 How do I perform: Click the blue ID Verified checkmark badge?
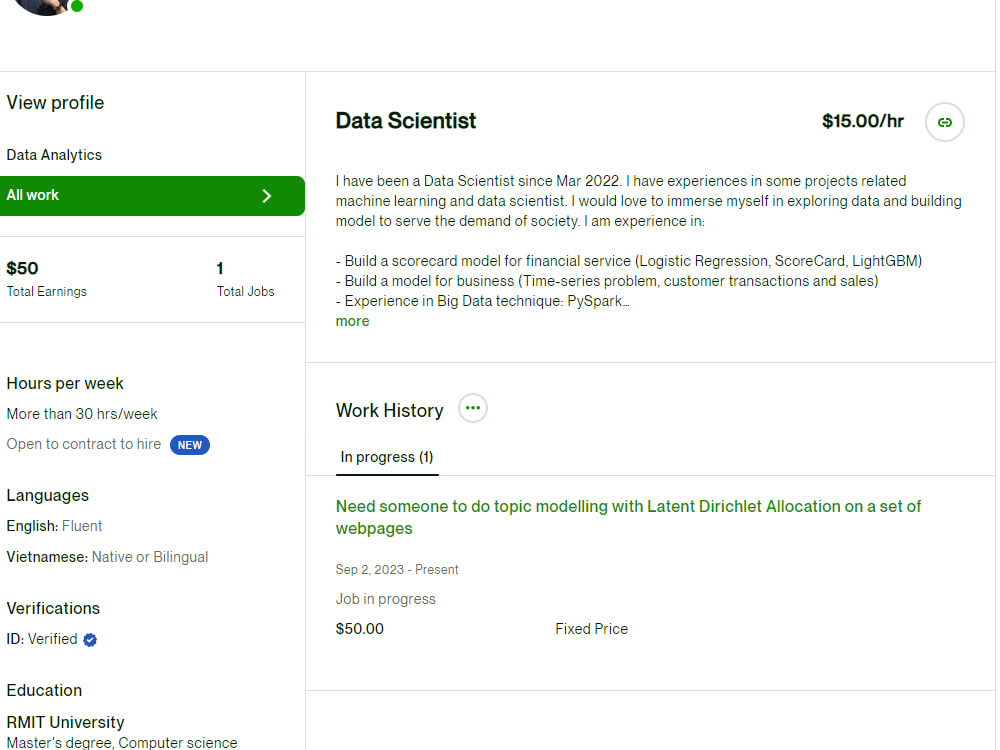click(x=89, y=639)
